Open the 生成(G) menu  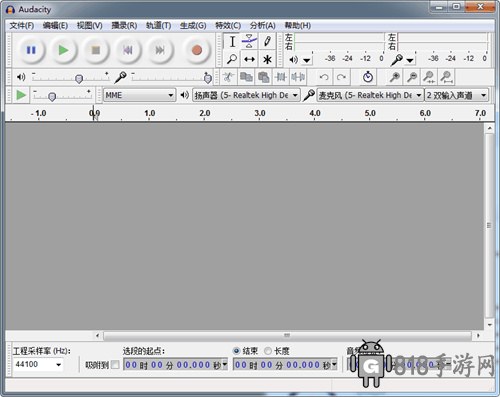tap(193, 25)
